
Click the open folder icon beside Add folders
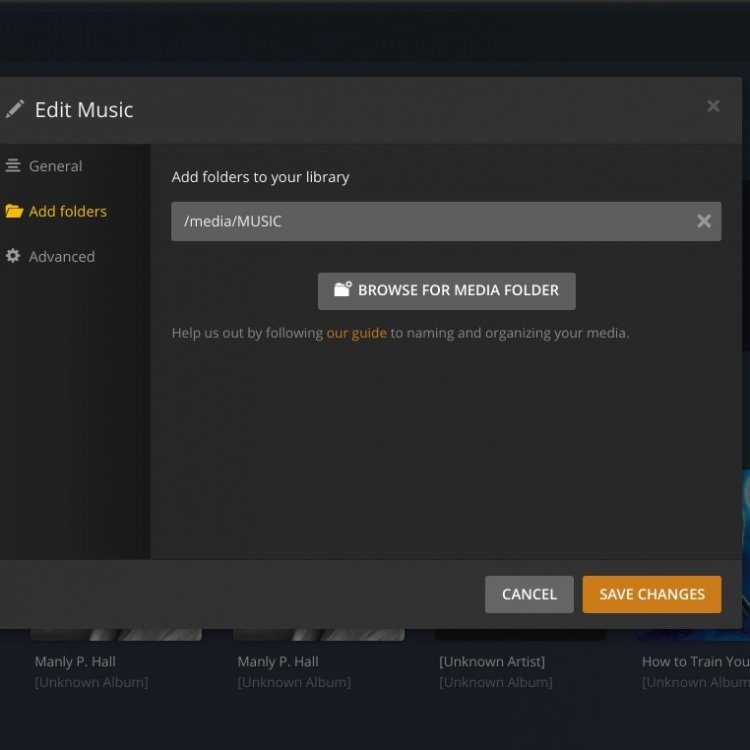(x=14, y=211)
